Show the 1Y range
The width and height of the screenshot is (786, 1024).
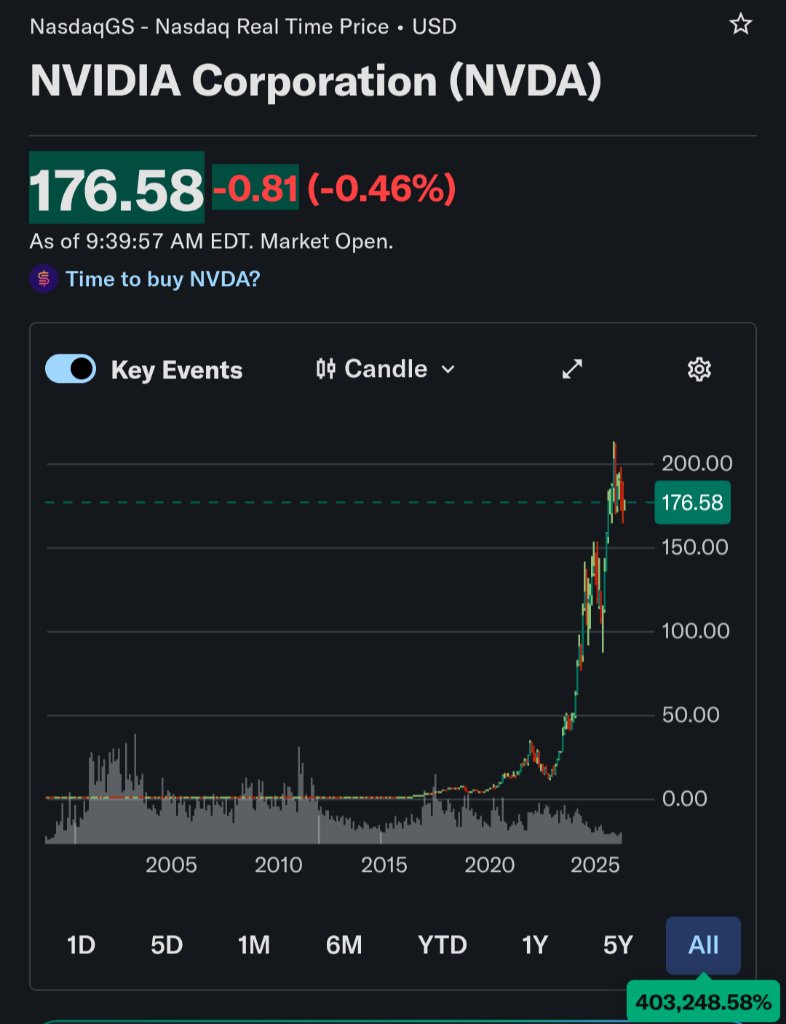535,945
